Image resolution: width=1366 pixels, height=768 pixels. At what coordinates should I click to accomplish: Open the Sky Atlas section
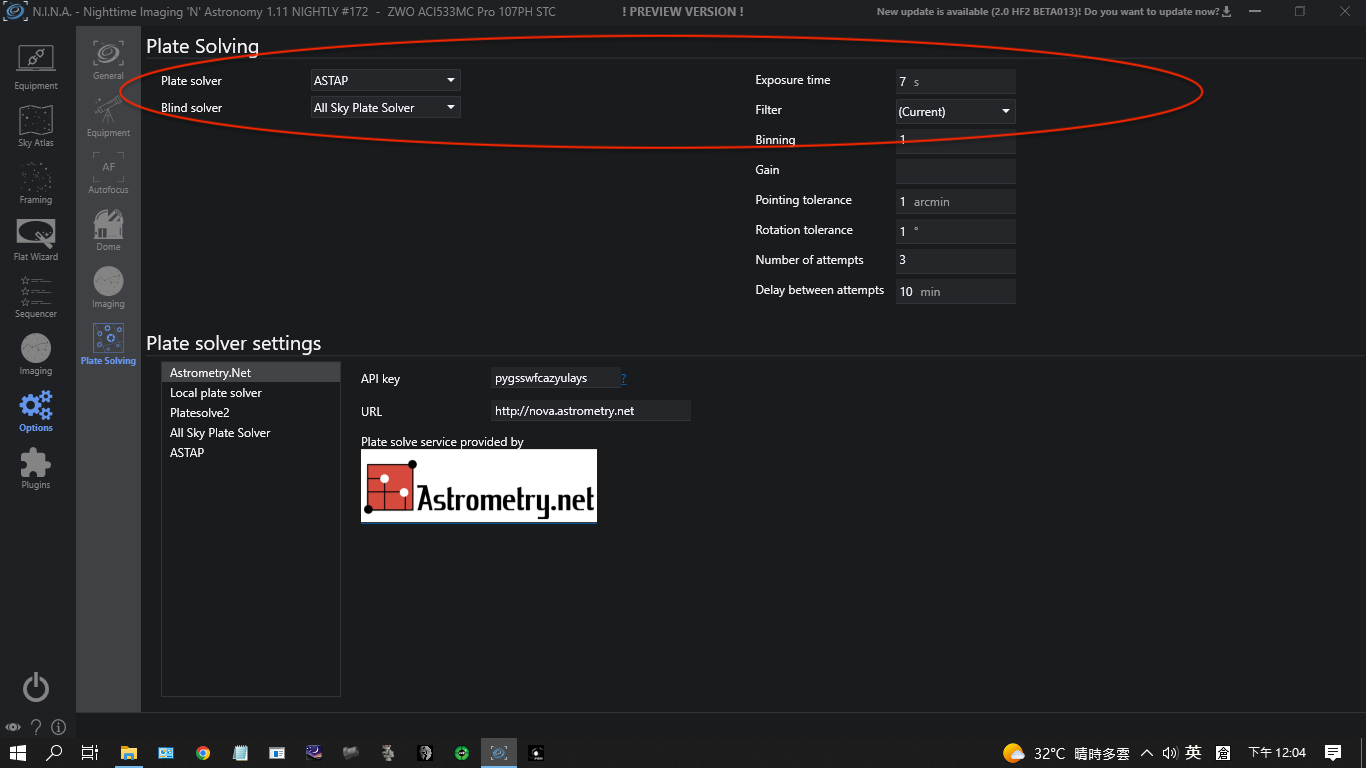click(x=36, y=125)
